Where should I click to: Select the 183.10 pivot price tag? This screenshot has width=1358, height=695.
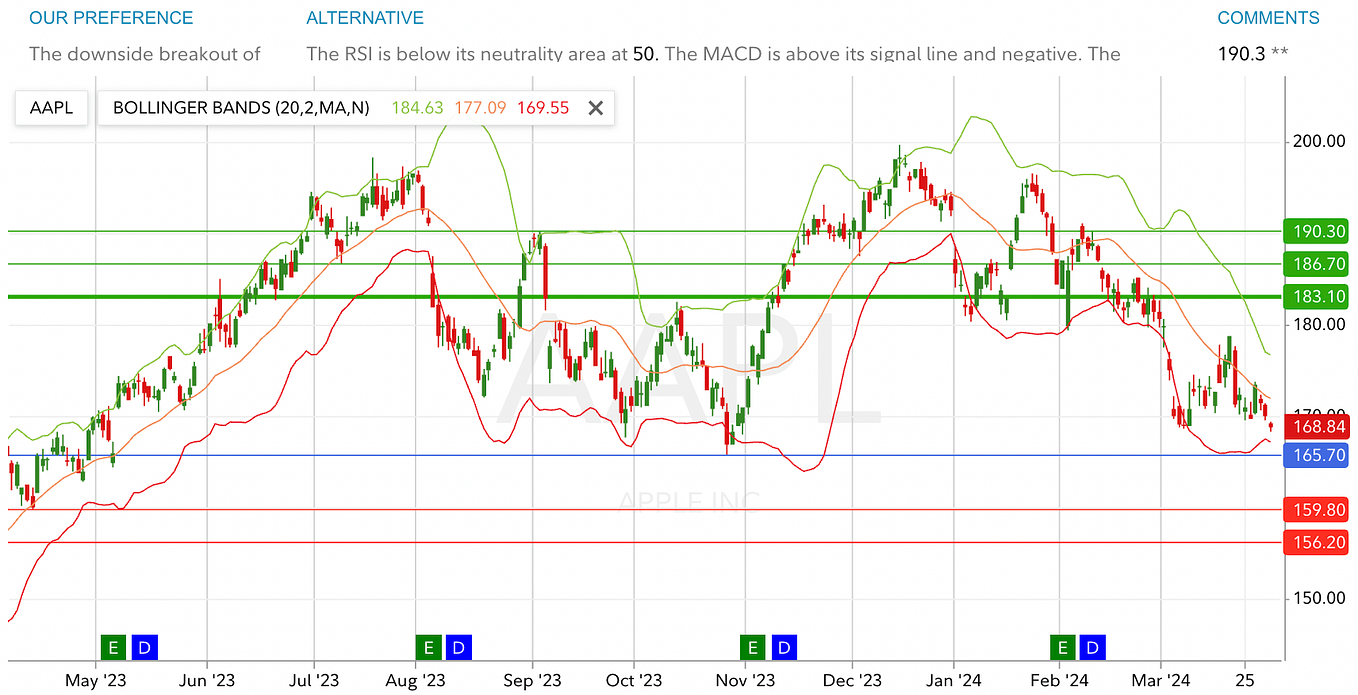point(1315,296)
